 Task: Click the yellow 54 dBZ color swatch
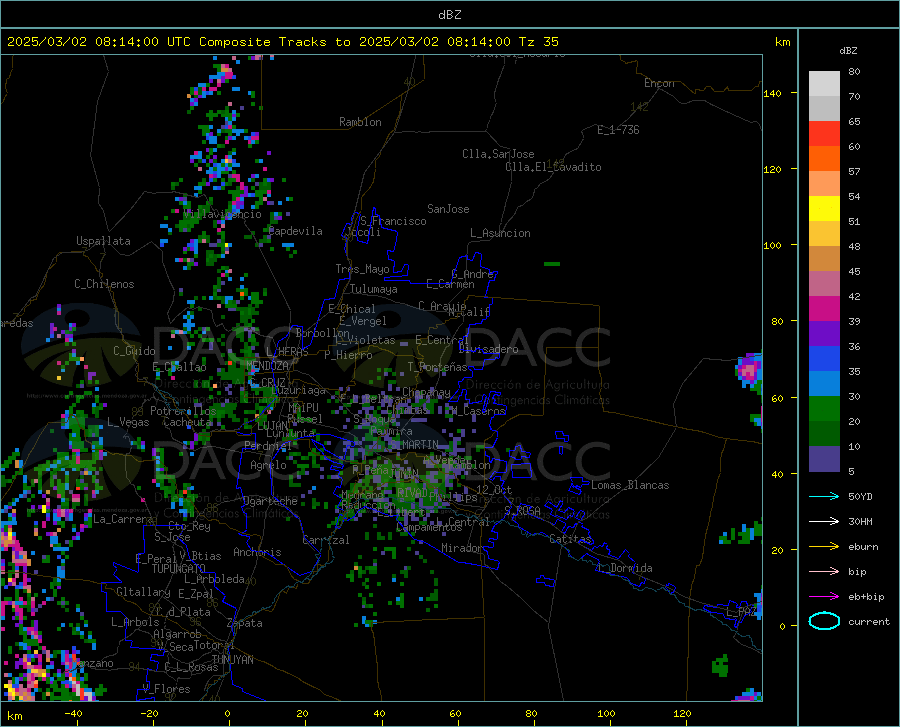pyautogui.click(x=824, y=209)
